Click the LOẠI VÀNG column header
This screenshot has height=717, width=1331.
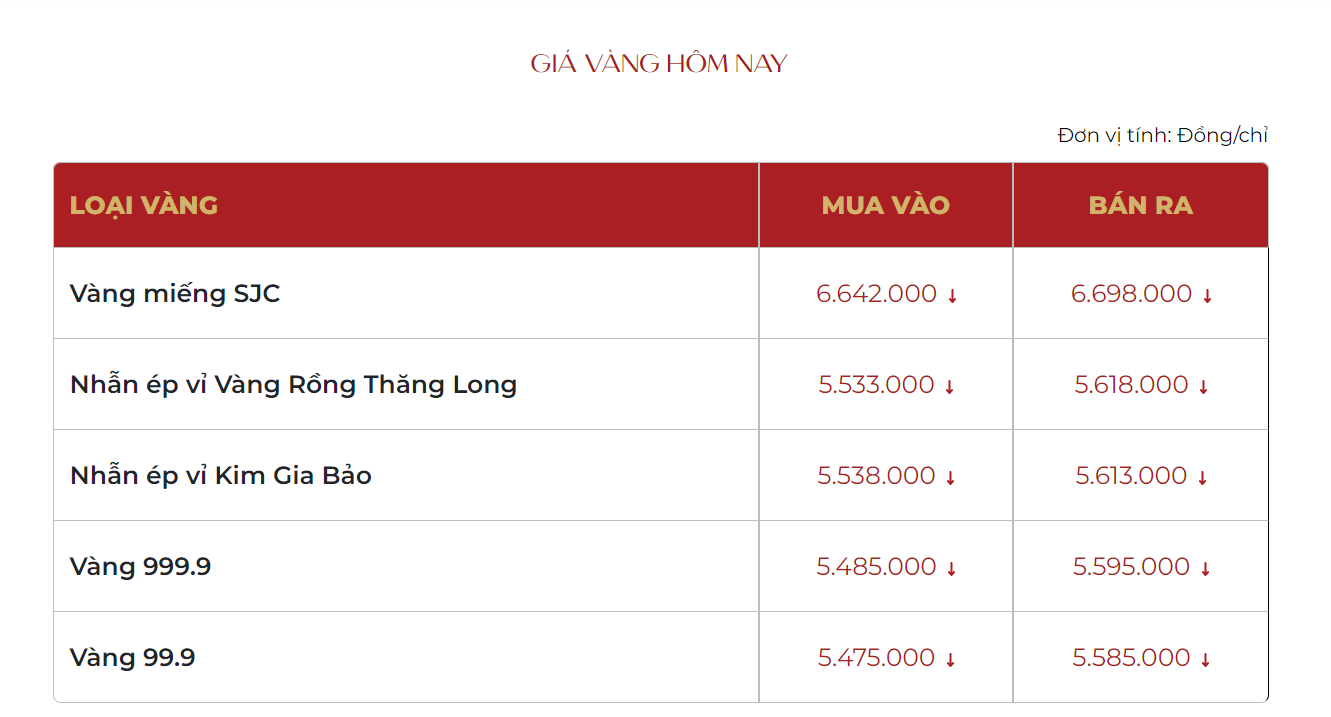tap(144, 205)
